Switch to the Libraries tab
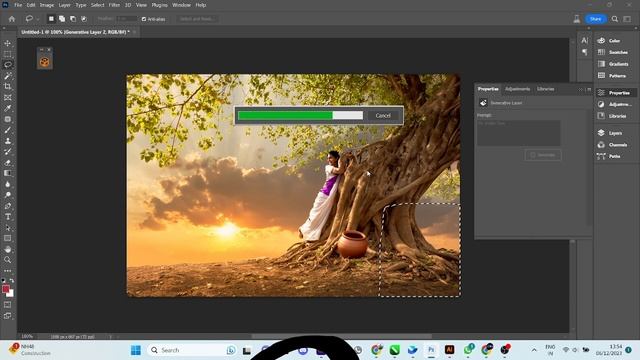 pyautogui.click(x=545, y=89)
